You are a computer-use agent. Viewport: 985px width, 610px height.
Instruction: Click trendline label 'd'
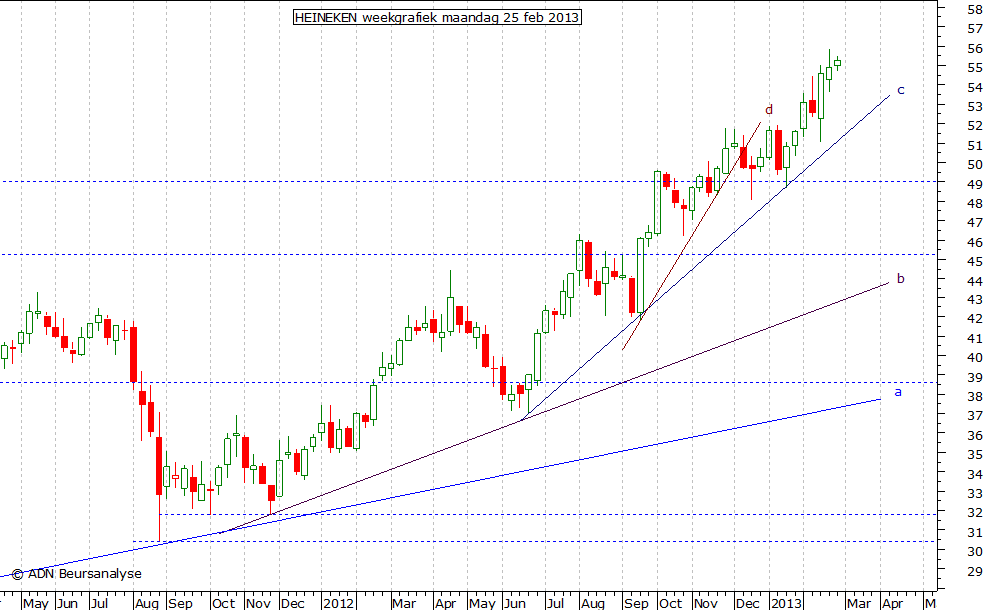[x=769, y=110]
